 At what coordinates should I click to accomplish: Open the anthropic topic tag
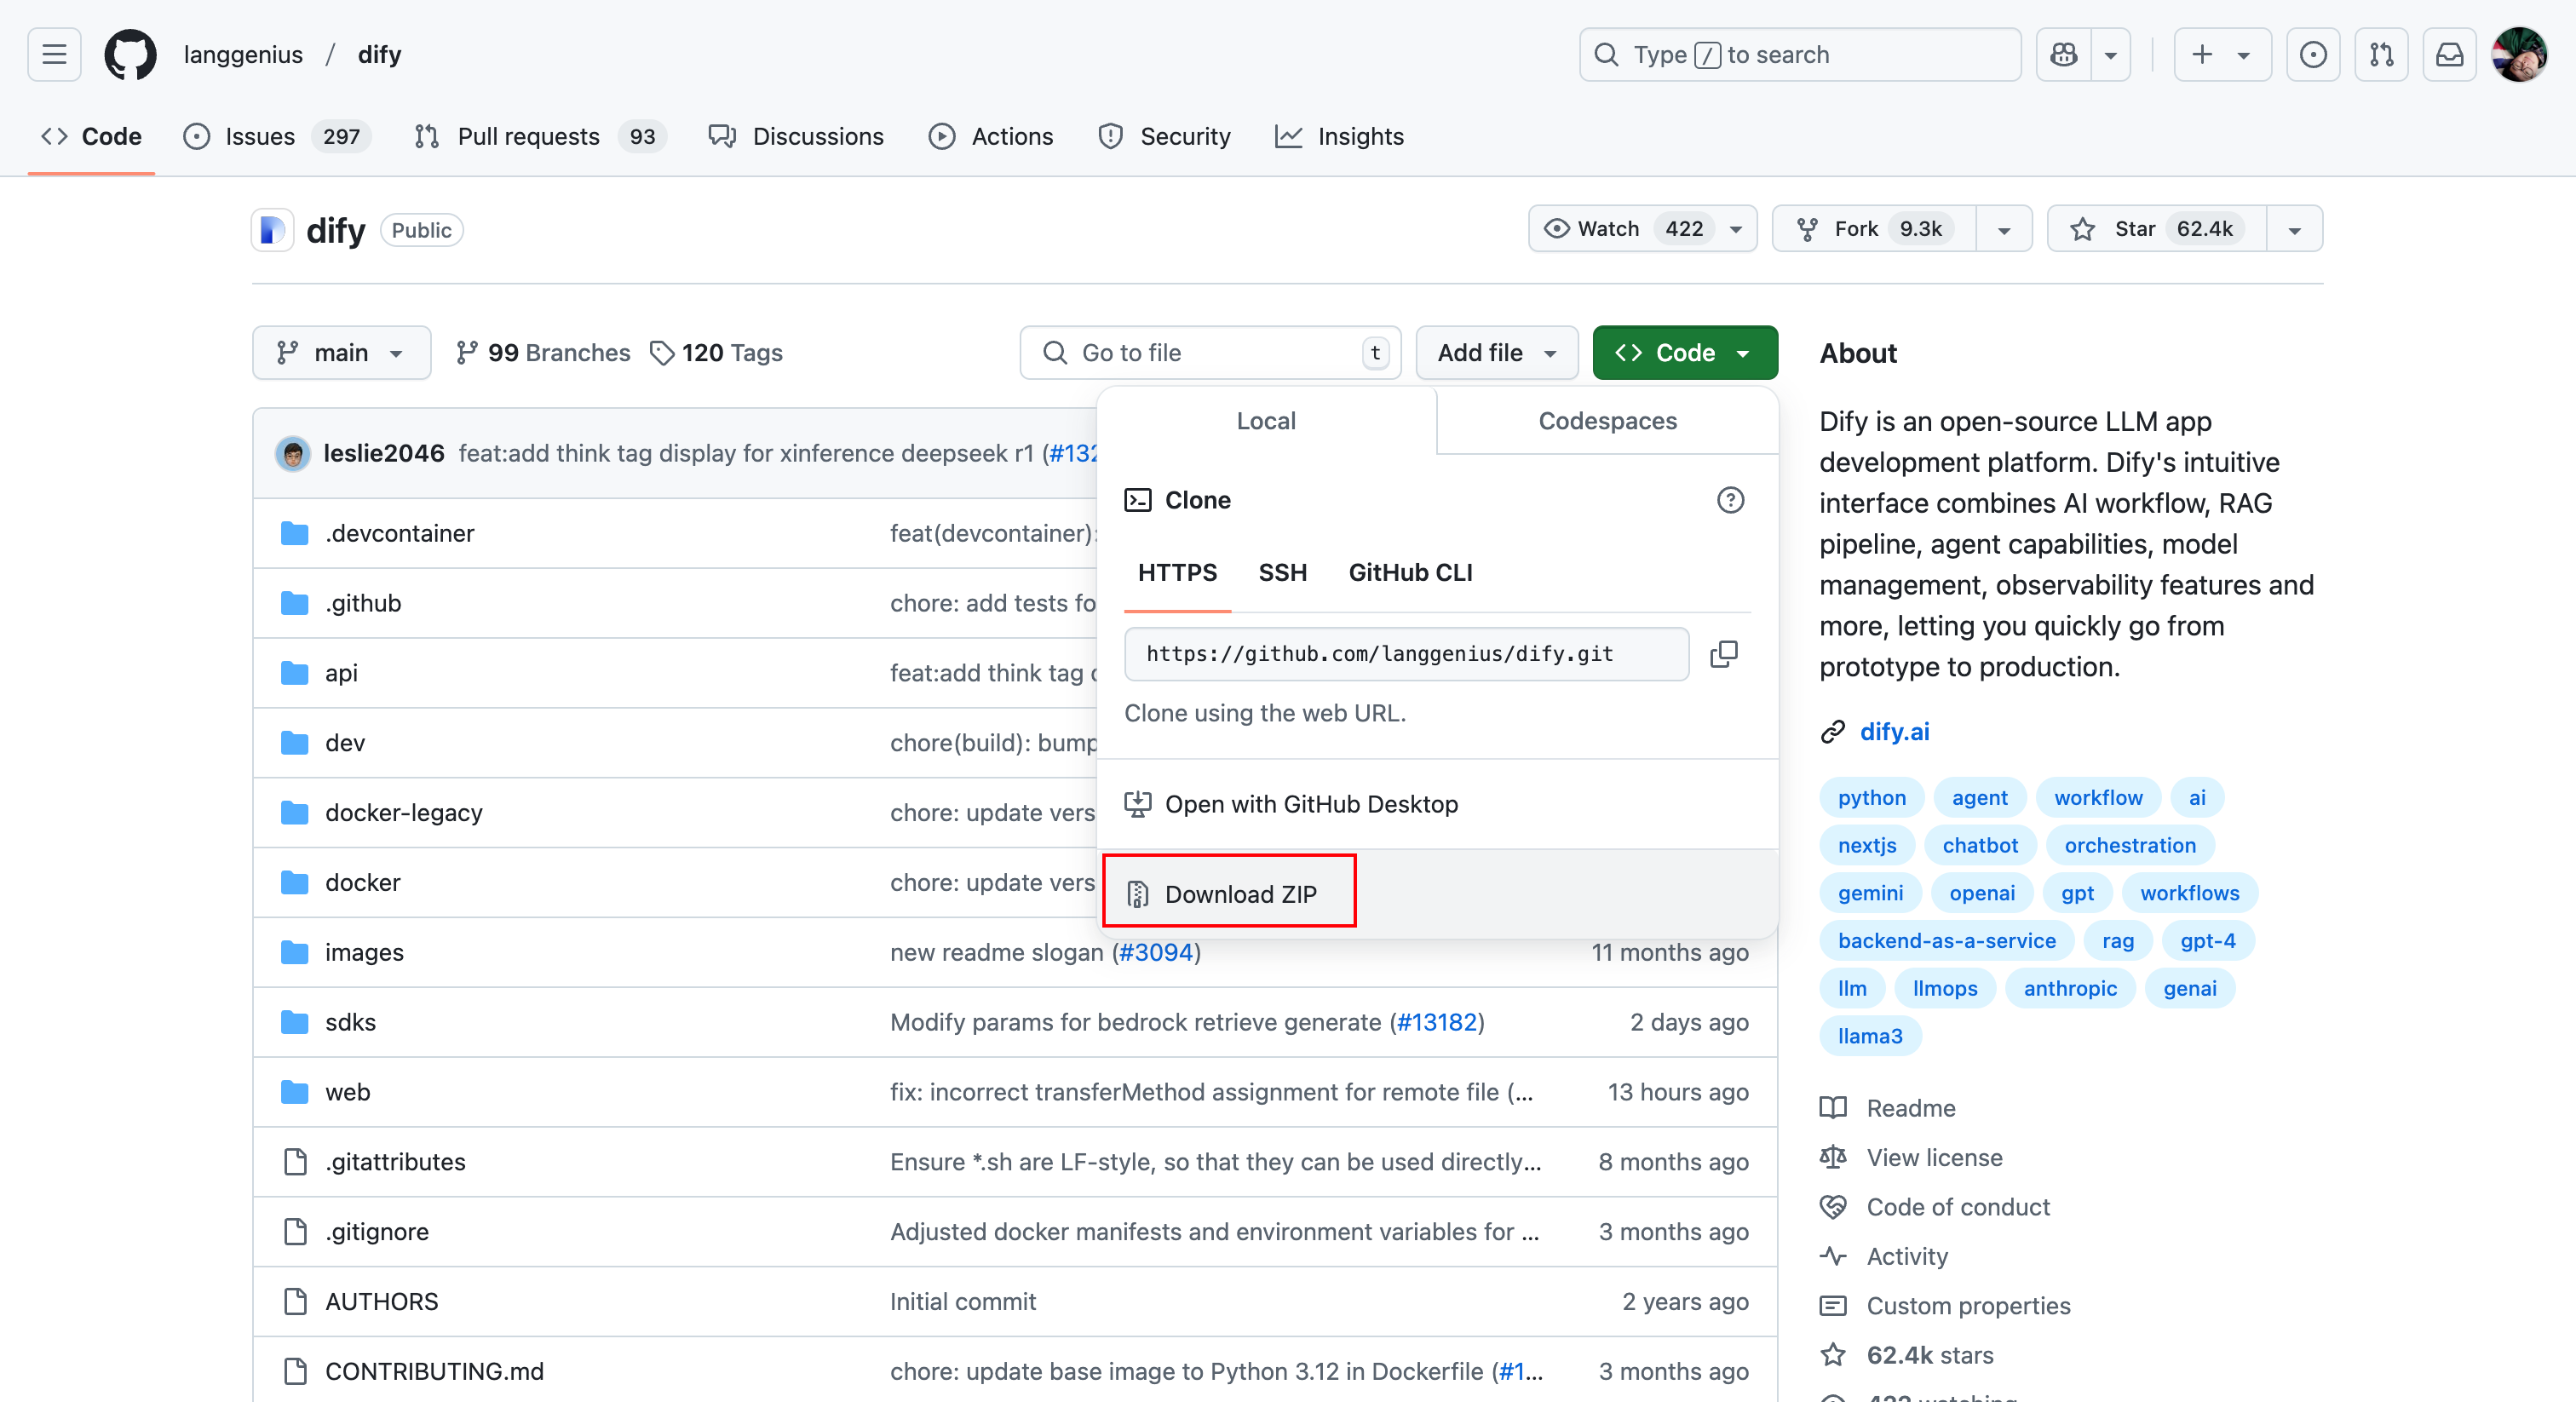point(2070,989)
